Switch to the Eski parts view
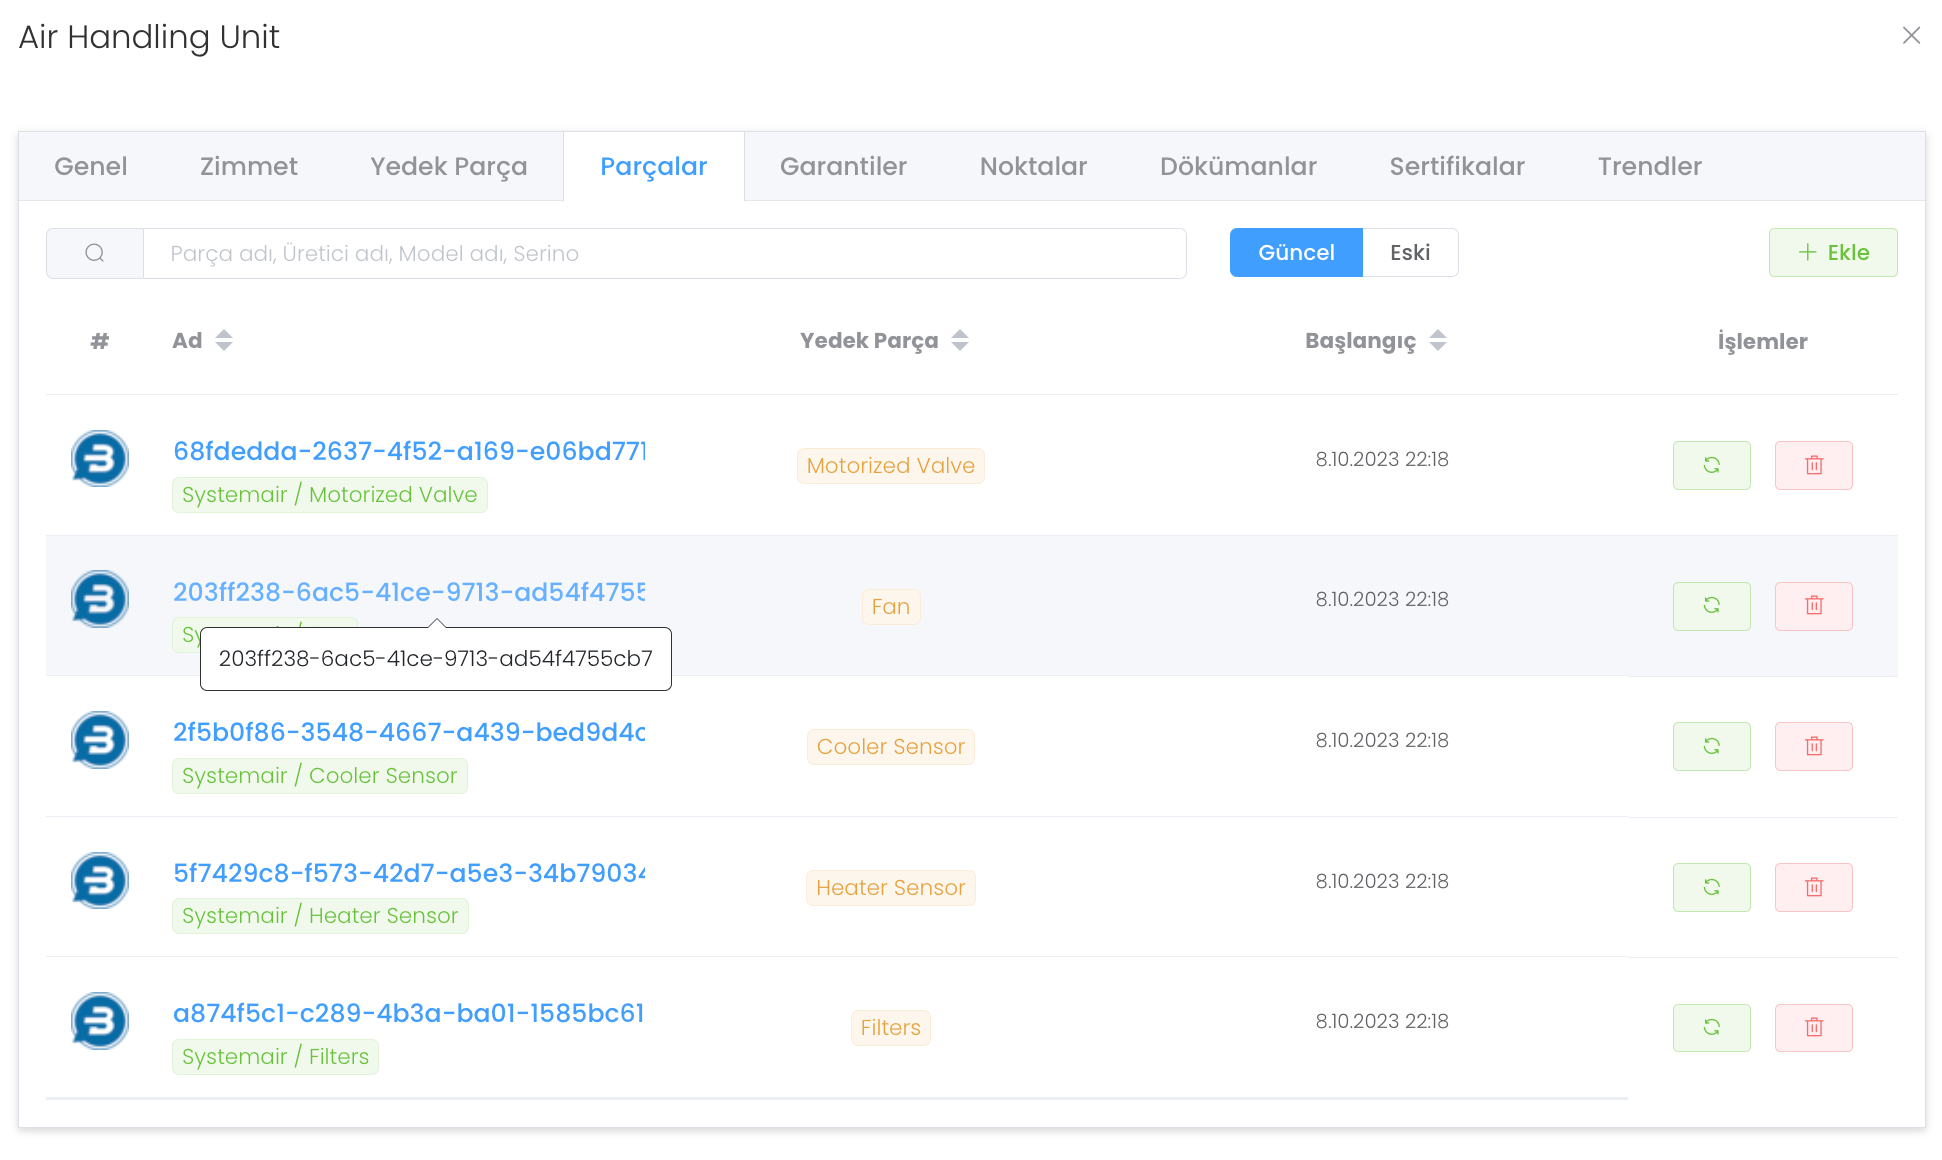 [x=1409, y=253]
